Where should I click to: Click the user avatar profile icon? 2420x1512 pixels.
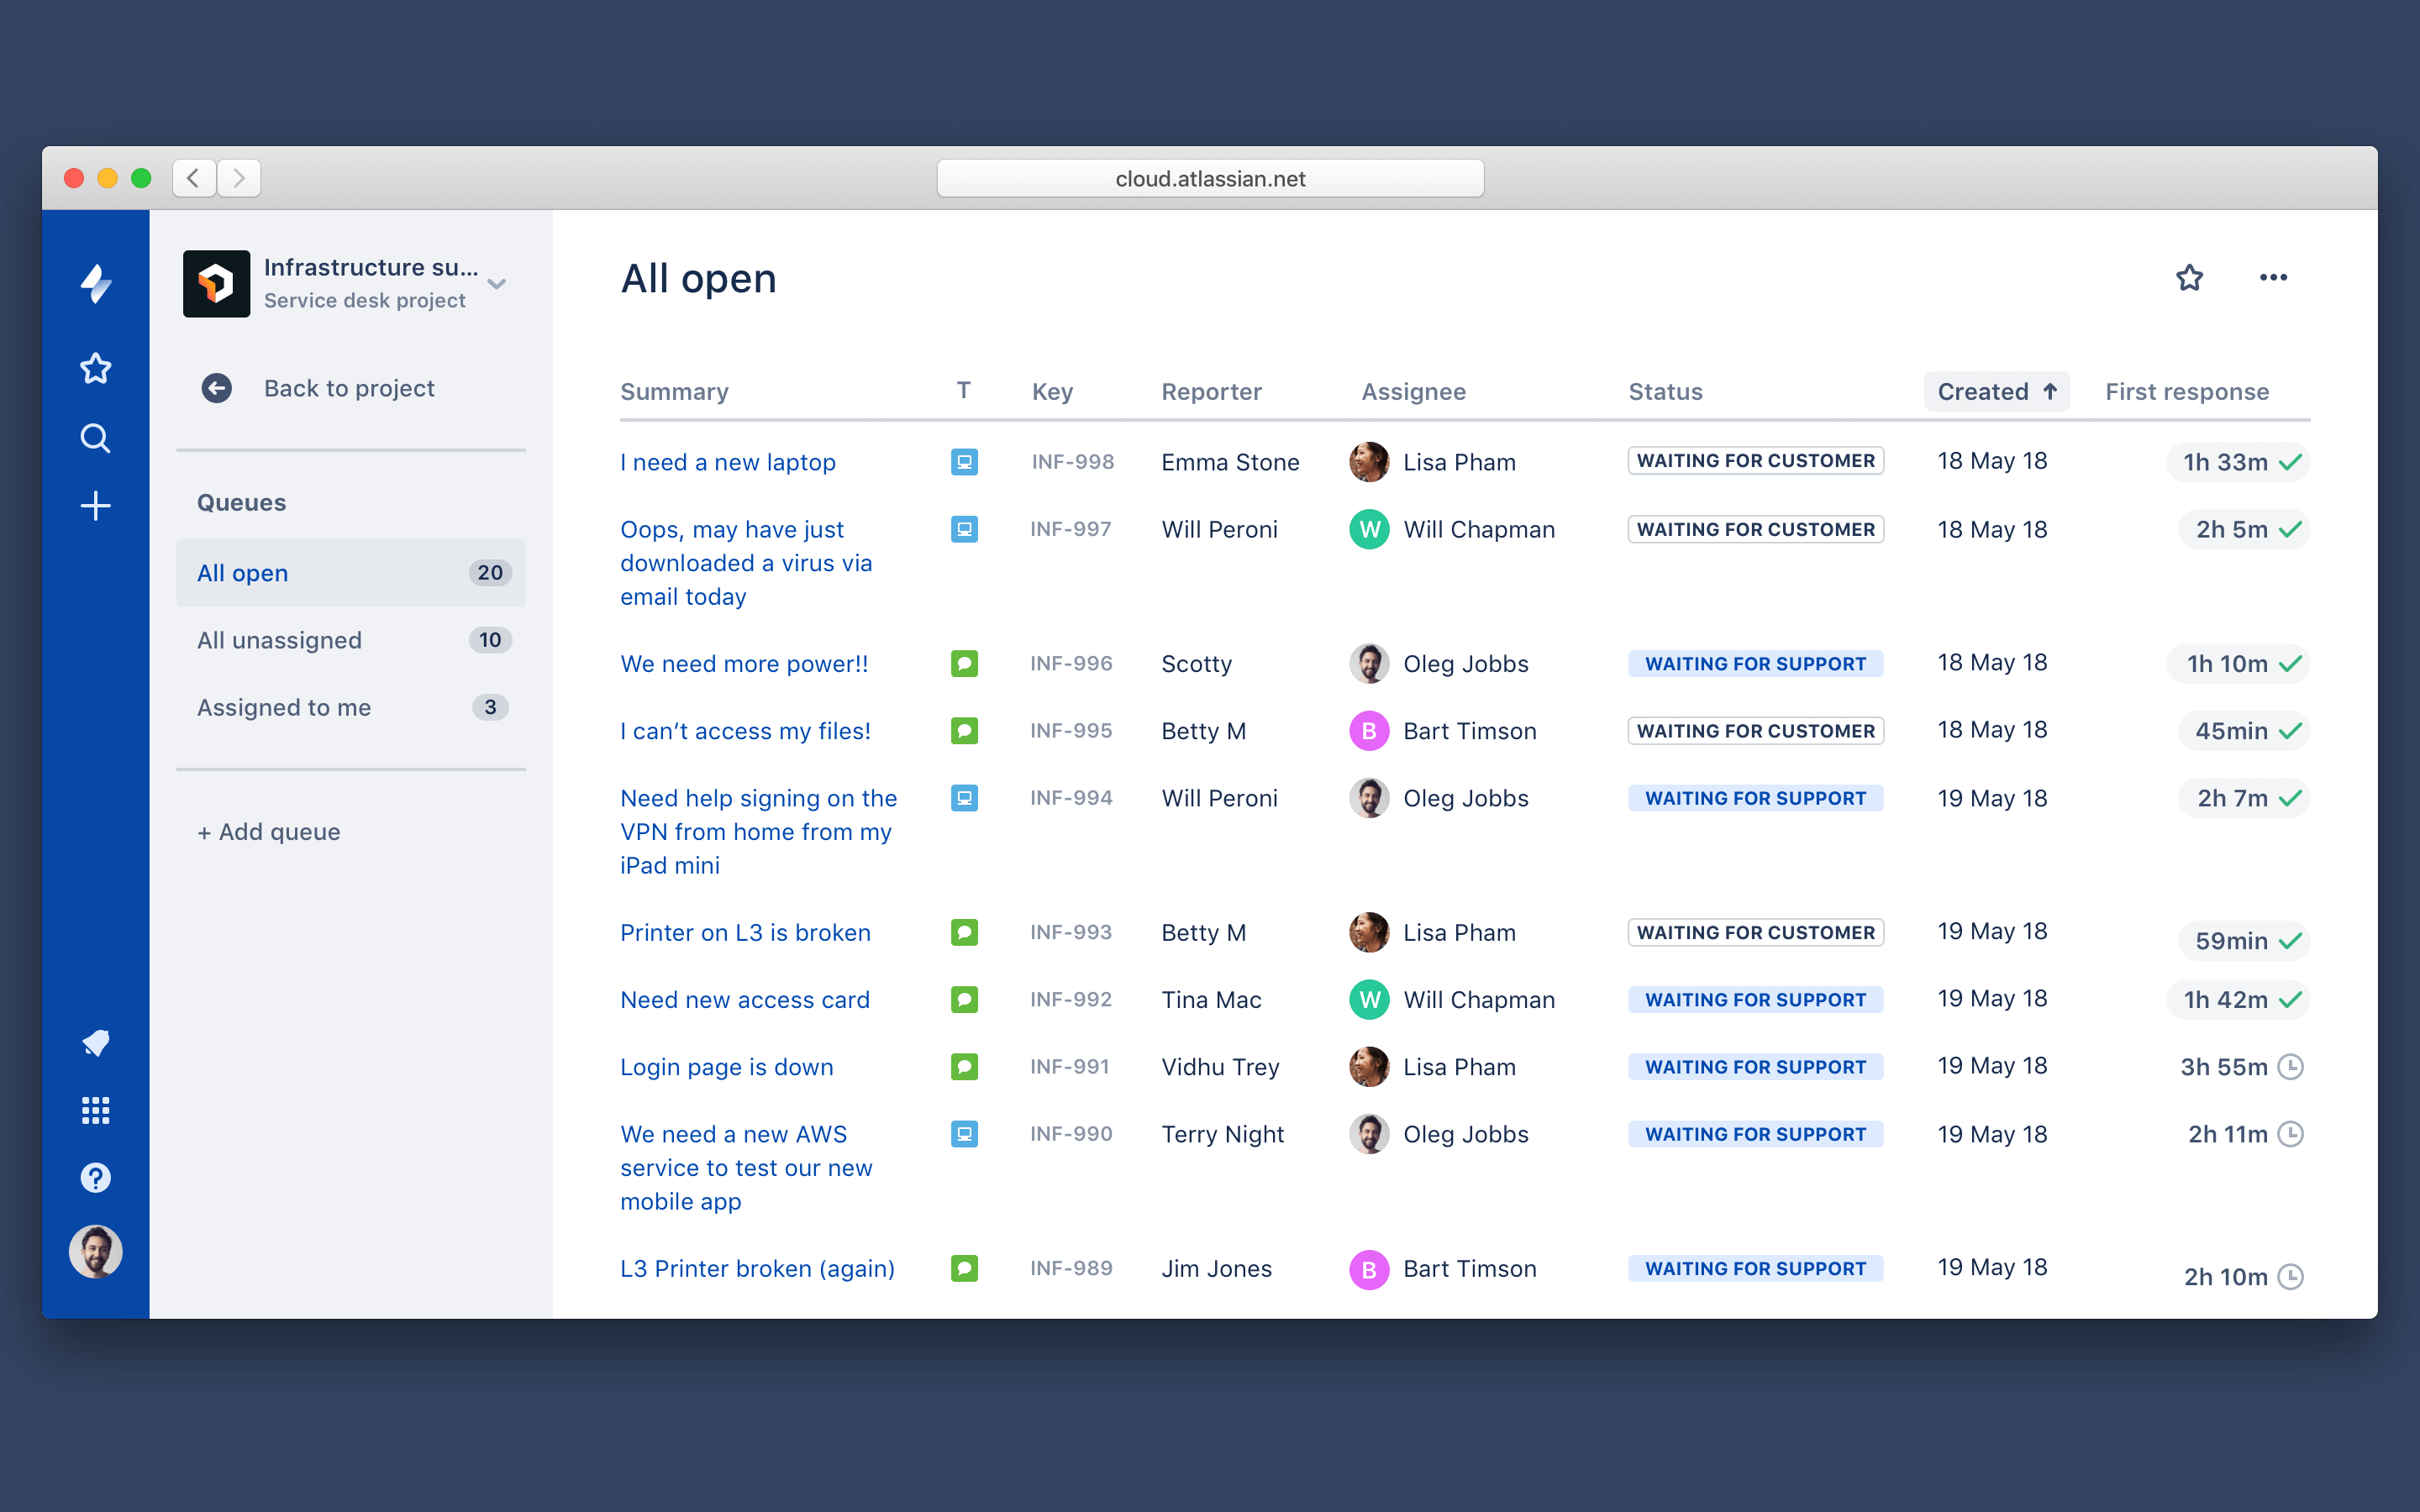[96, 1251]
